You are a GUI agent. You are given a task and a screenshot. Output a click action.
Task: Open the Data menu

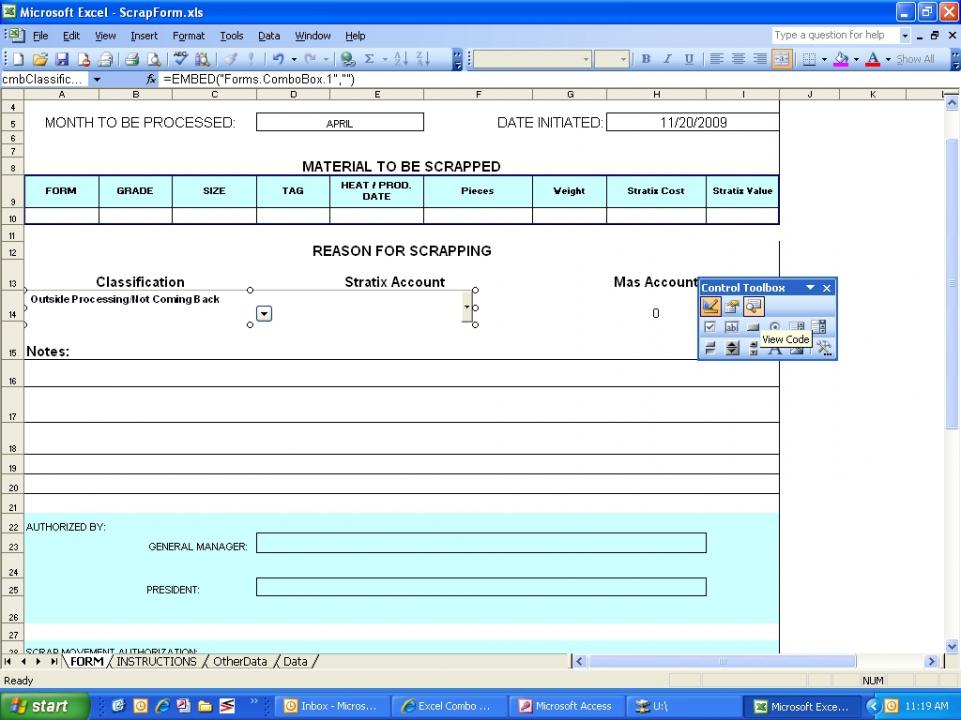click(268, 36)
